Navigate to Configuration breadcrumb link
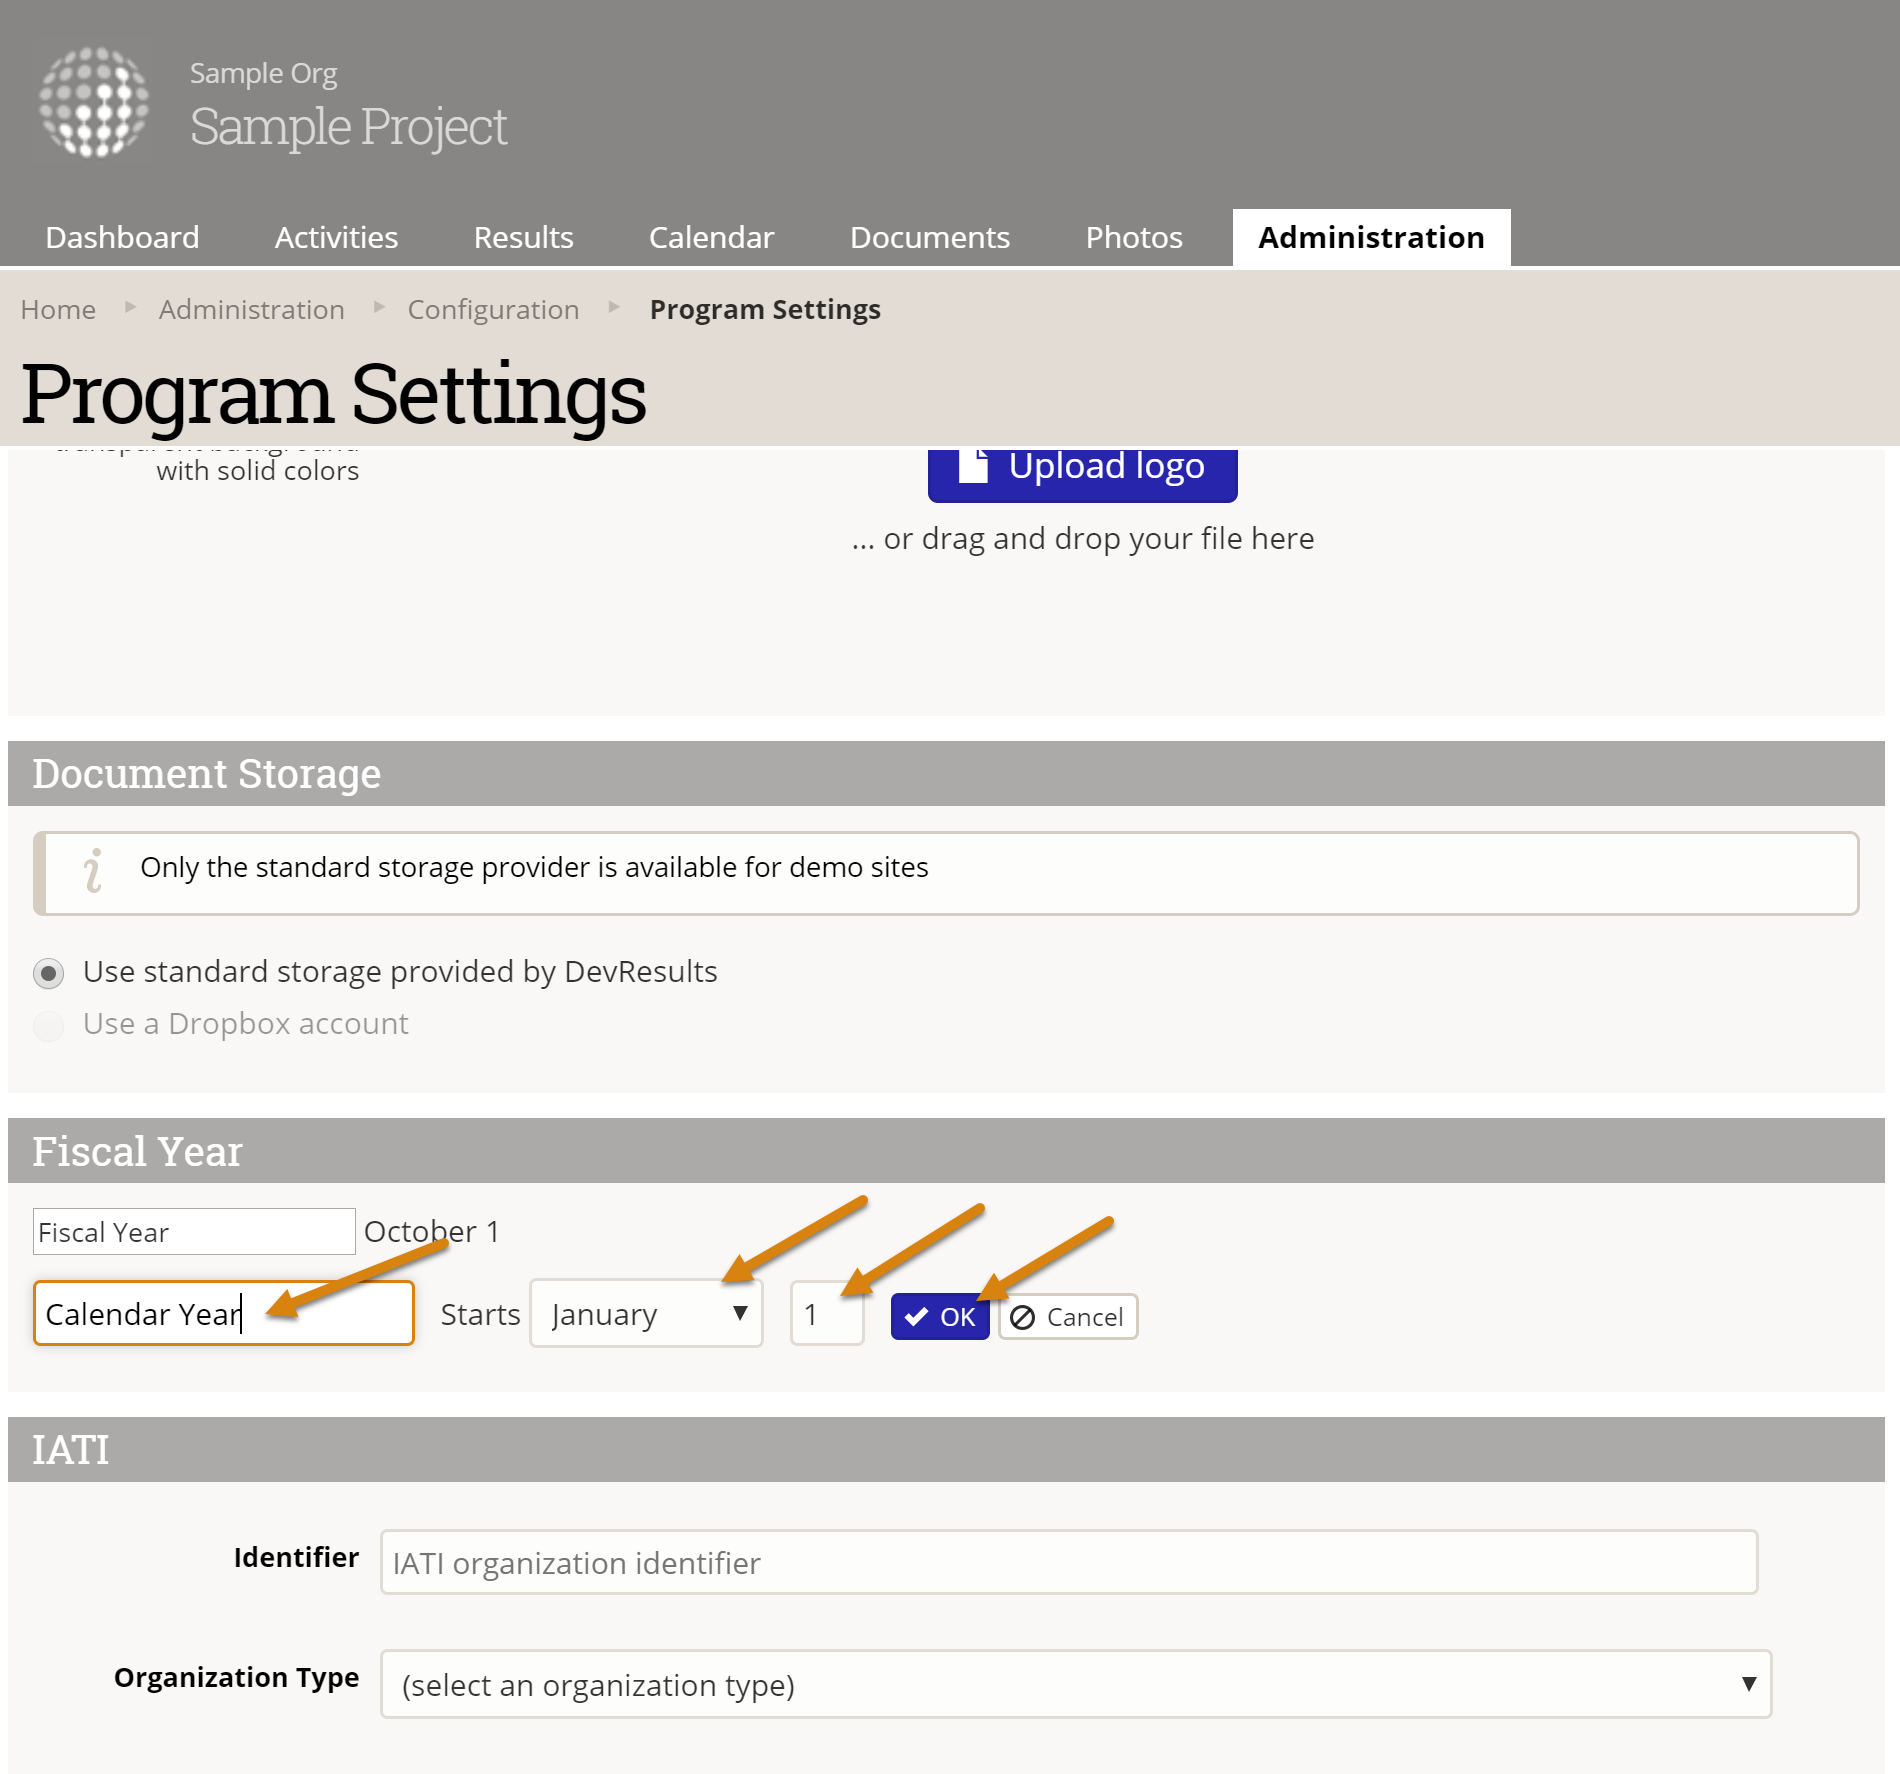This screenshot has height=1774, width=1900. (493, 310)
